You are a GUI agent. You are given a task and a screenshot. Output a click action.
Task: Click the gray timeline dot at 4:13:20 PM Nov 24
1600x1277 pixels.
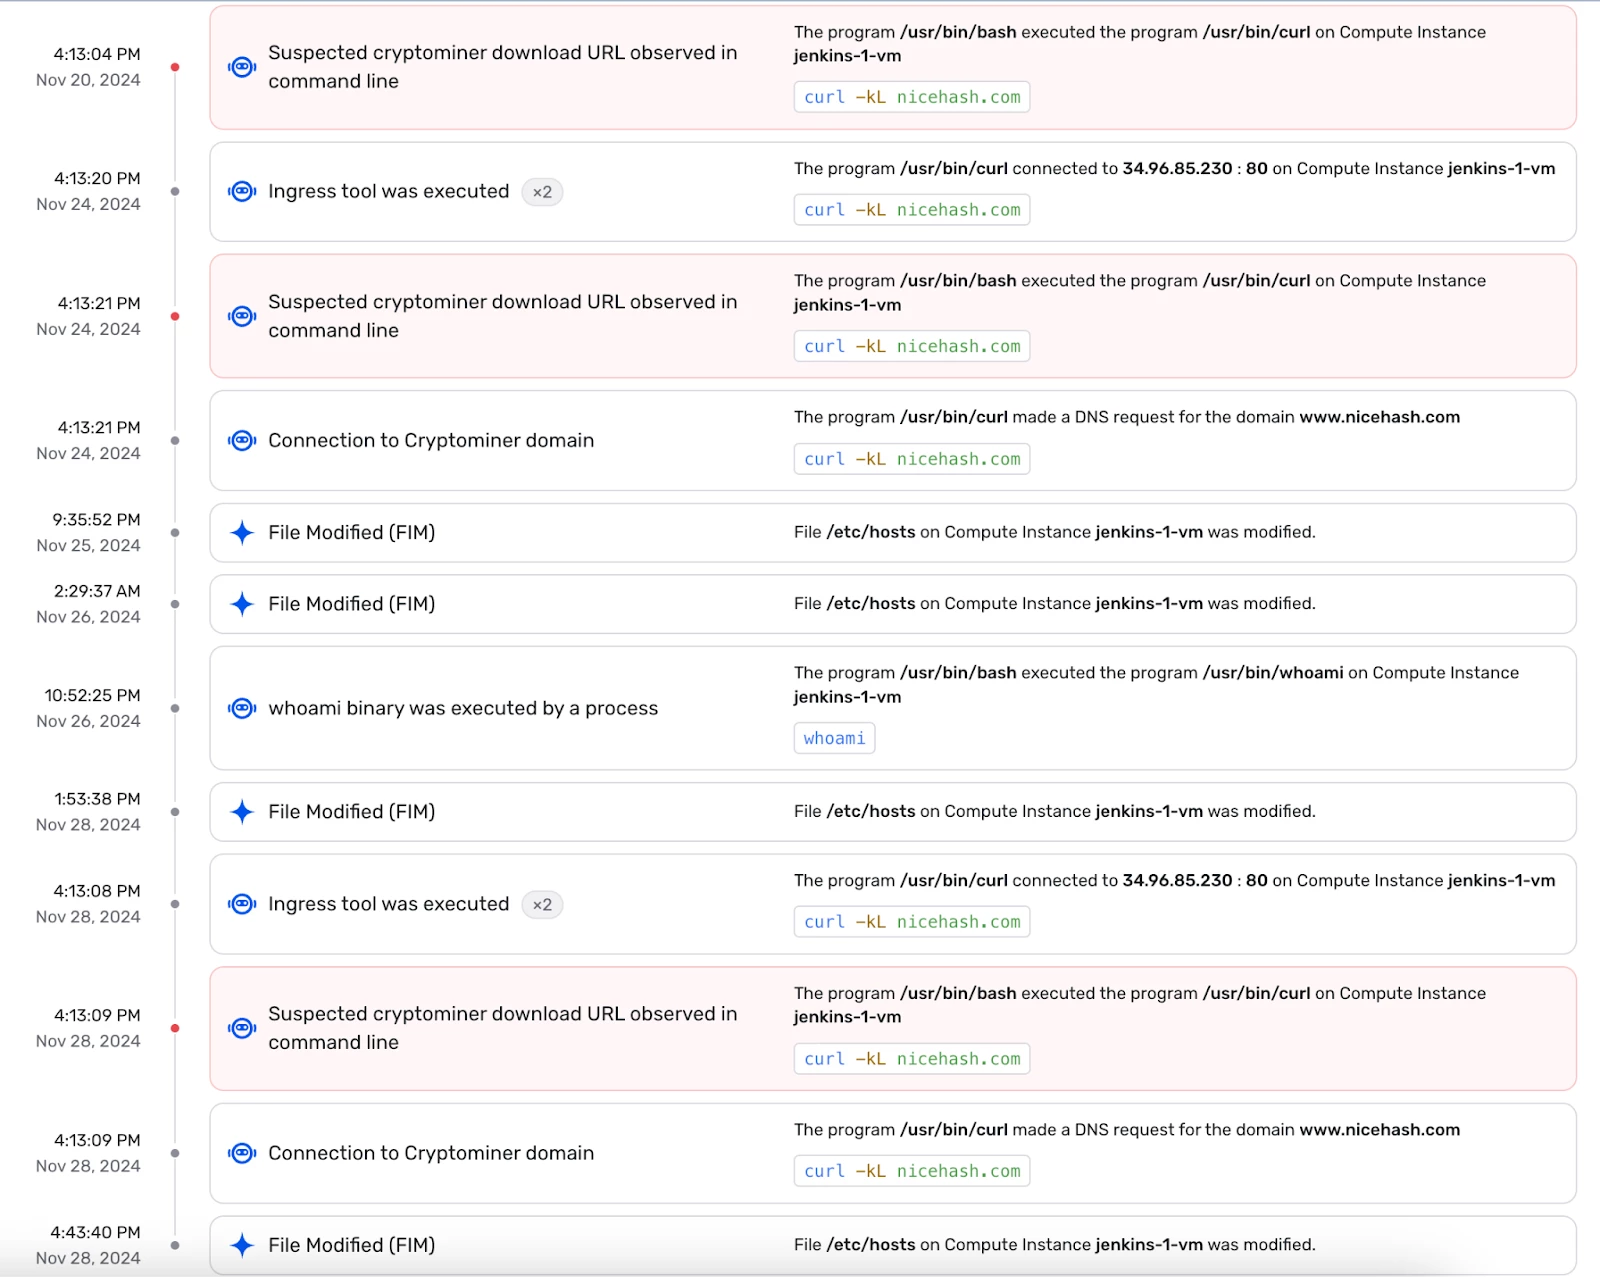175,191
